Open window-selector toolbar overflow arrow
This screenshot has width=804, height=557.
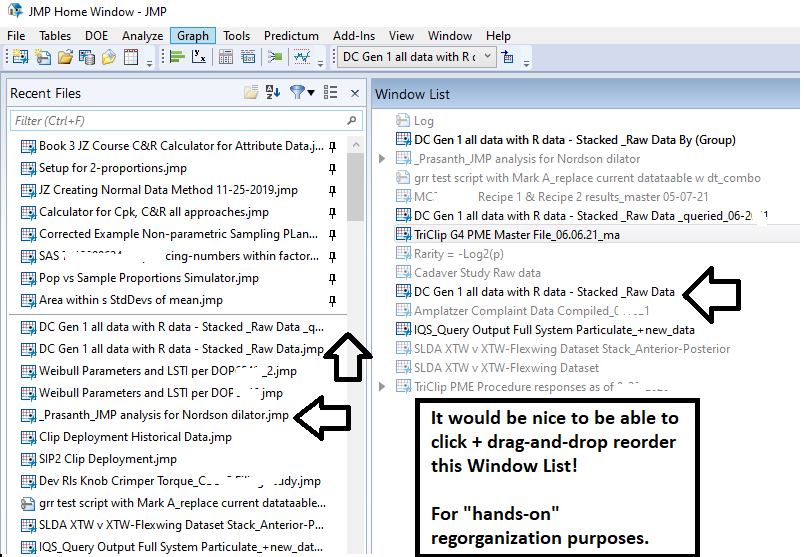click(x=526, y=64)
